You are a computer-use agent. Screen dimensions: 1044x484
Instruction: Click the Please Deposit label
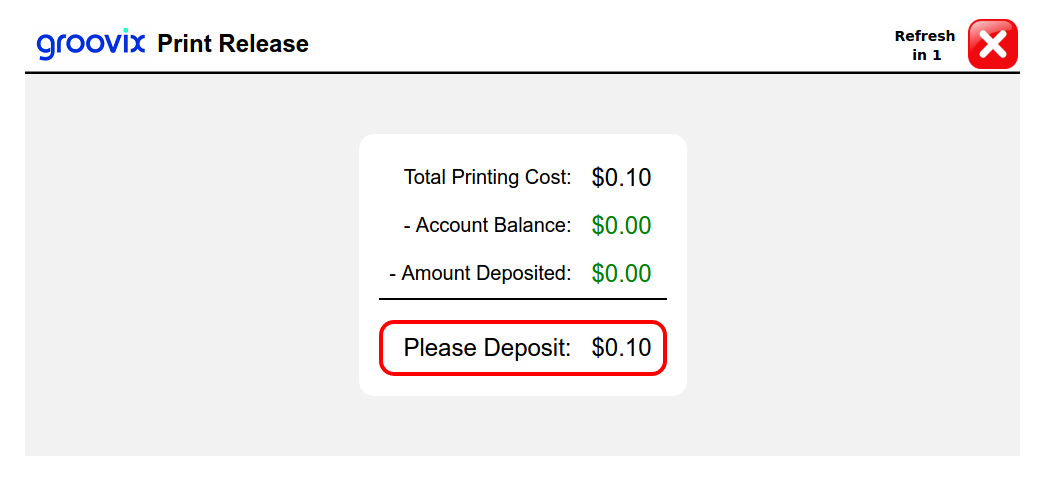(x=487, y=348)
